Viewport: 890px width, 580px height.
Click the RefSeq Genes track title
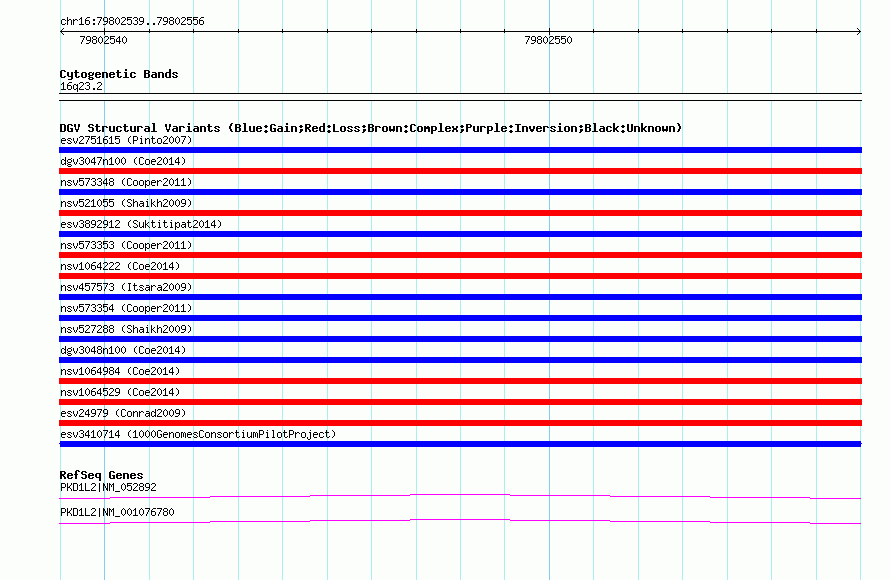click(x=101, y=475)
